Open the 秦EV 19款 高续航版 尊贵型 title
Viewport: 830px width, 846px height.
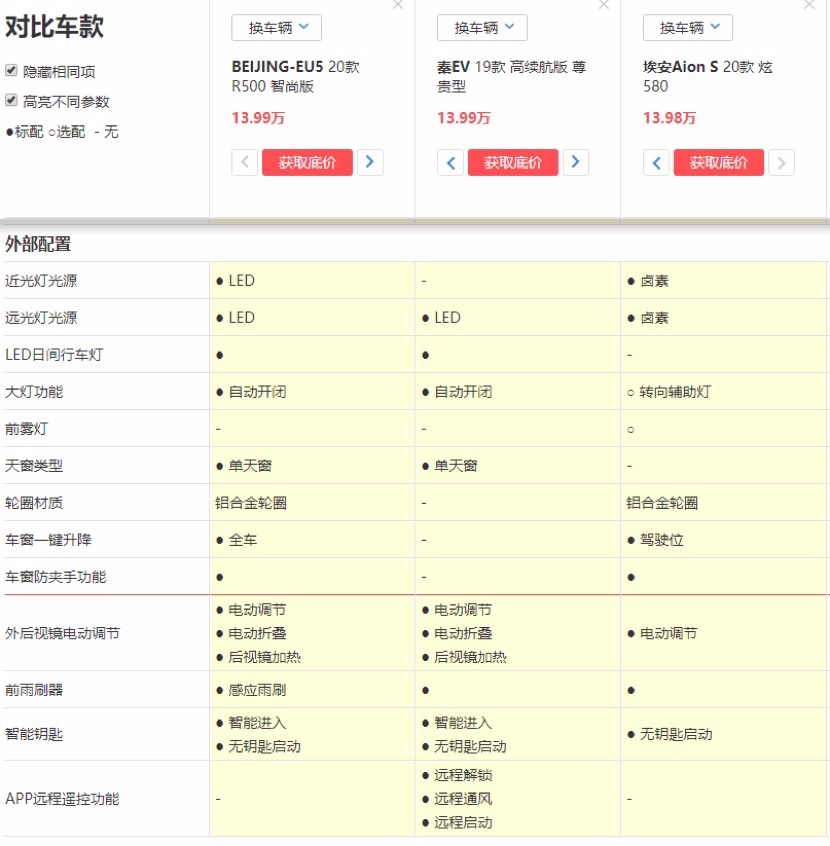(x=512, y=77)
